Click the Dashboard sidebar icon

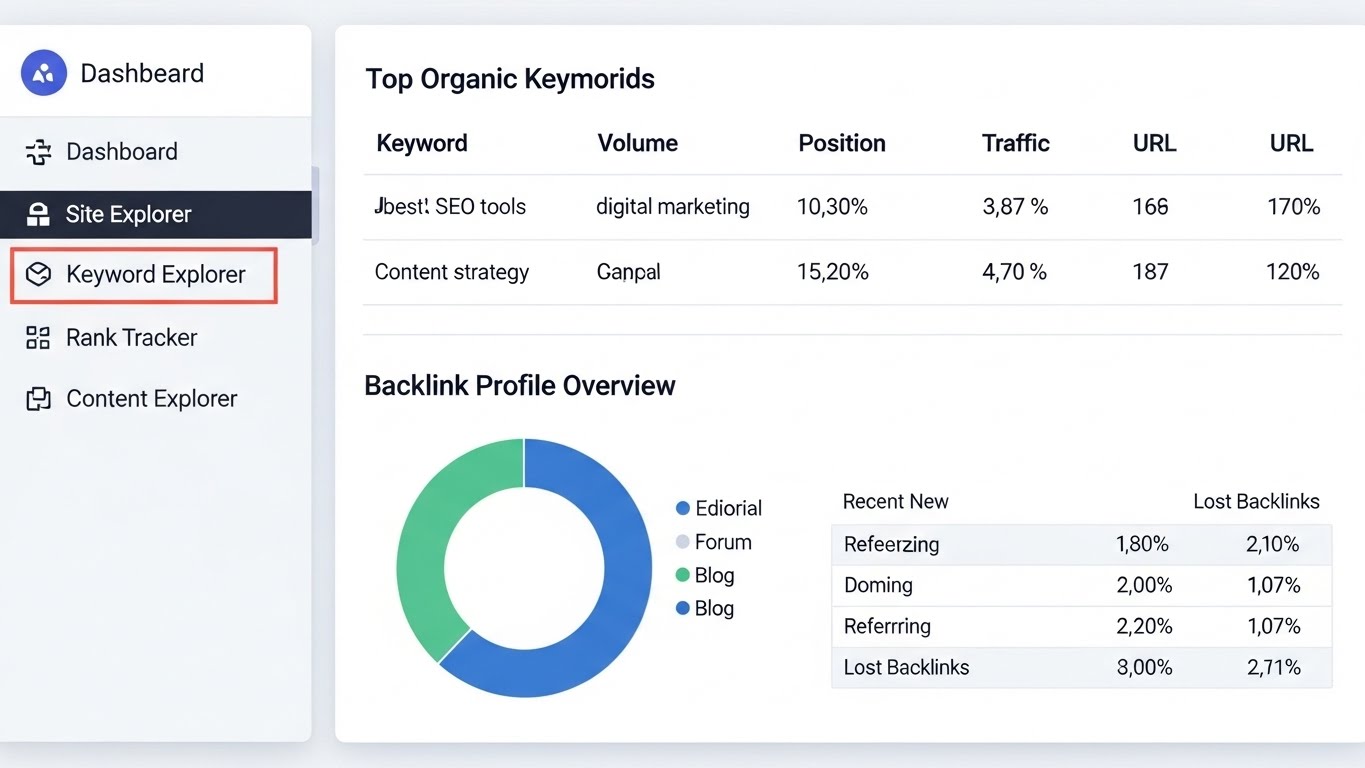(x=38, y=152)
